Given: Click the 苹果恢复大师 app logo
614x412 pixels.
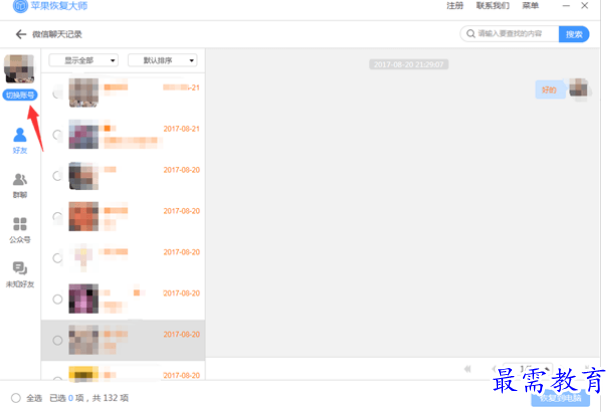Looking at the screenshot, I should 20,6.
